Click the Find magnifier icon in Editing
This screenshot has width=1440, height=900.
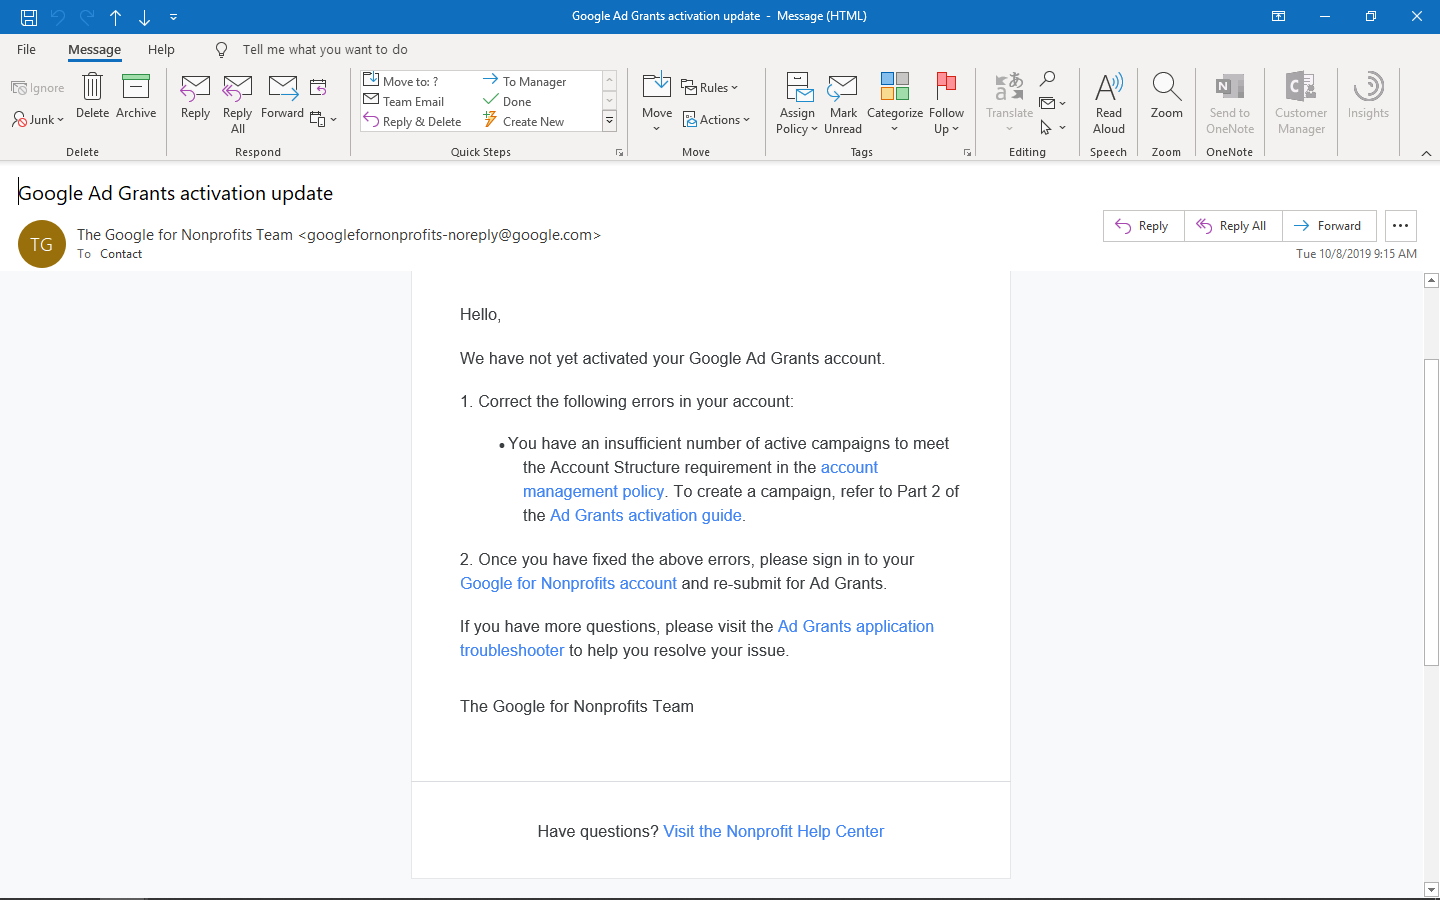pos(1048,79)
